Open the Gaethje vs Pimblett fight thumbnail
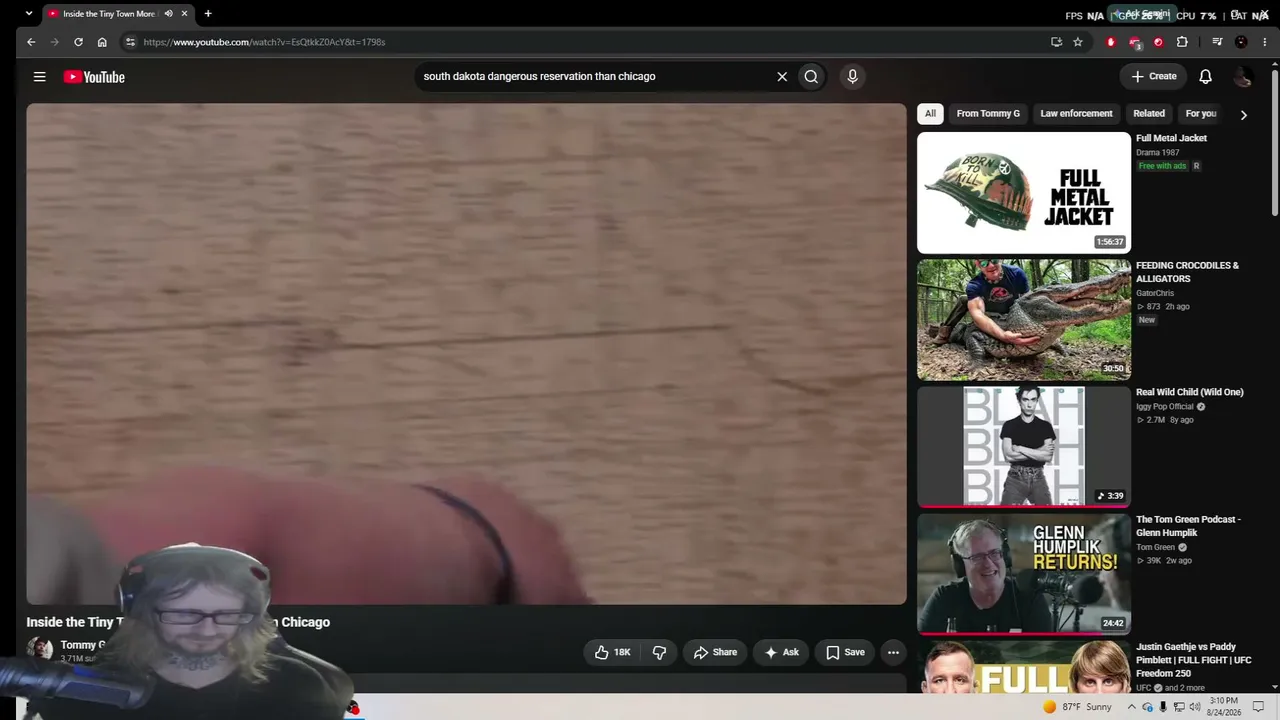 tap(1024, 667)
